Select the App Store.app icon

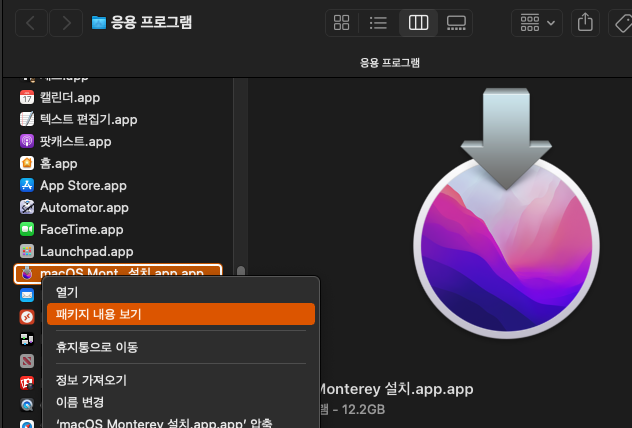(27, 185)
